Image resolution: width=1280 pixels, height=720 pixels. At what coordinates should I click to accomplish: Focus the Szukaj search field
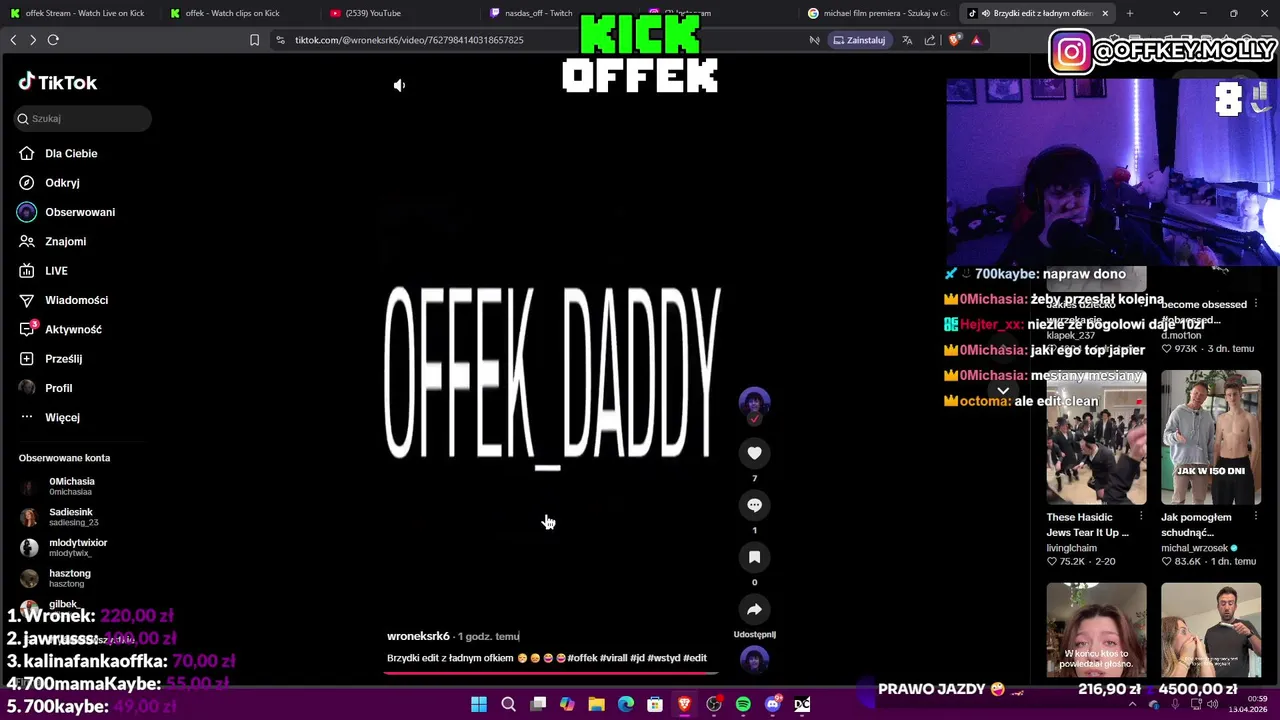point(83,118)
